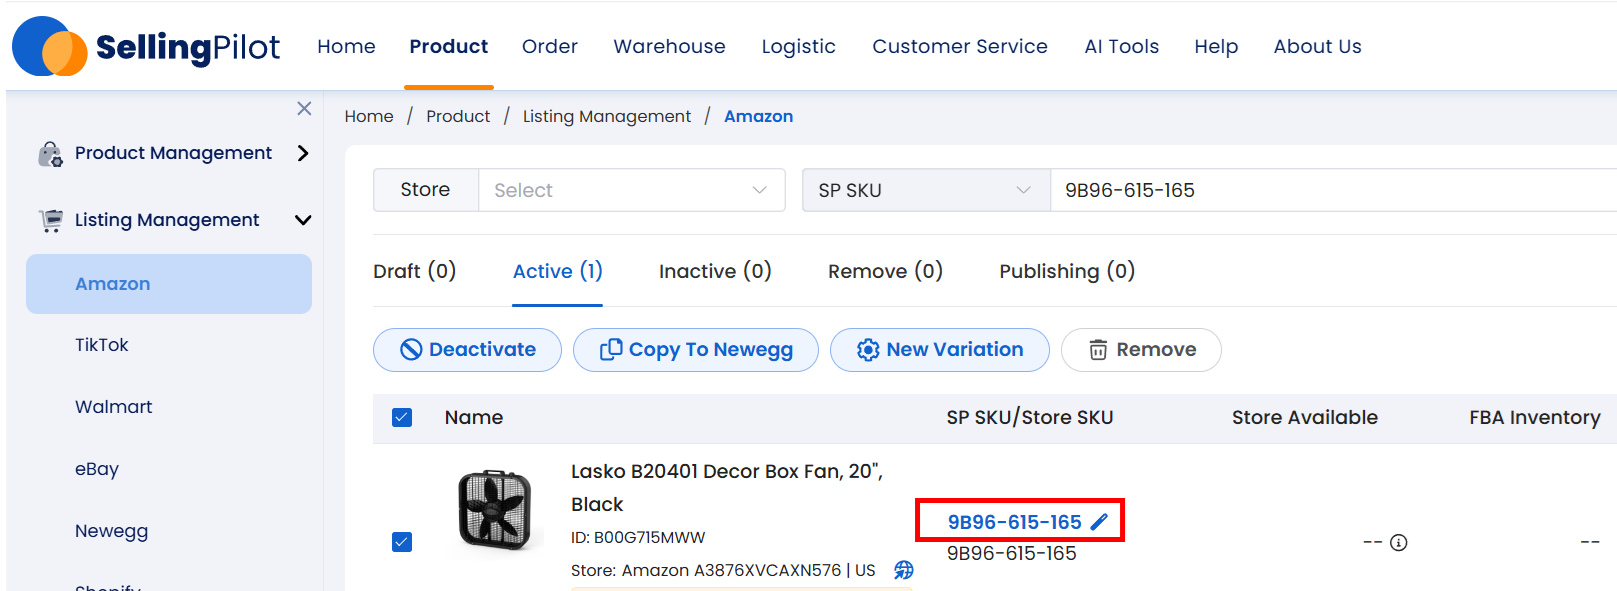Click the Lasko B20401 Decor Box Fan title
Screen dimensions: 1617x591
click(x=727, y=488)
